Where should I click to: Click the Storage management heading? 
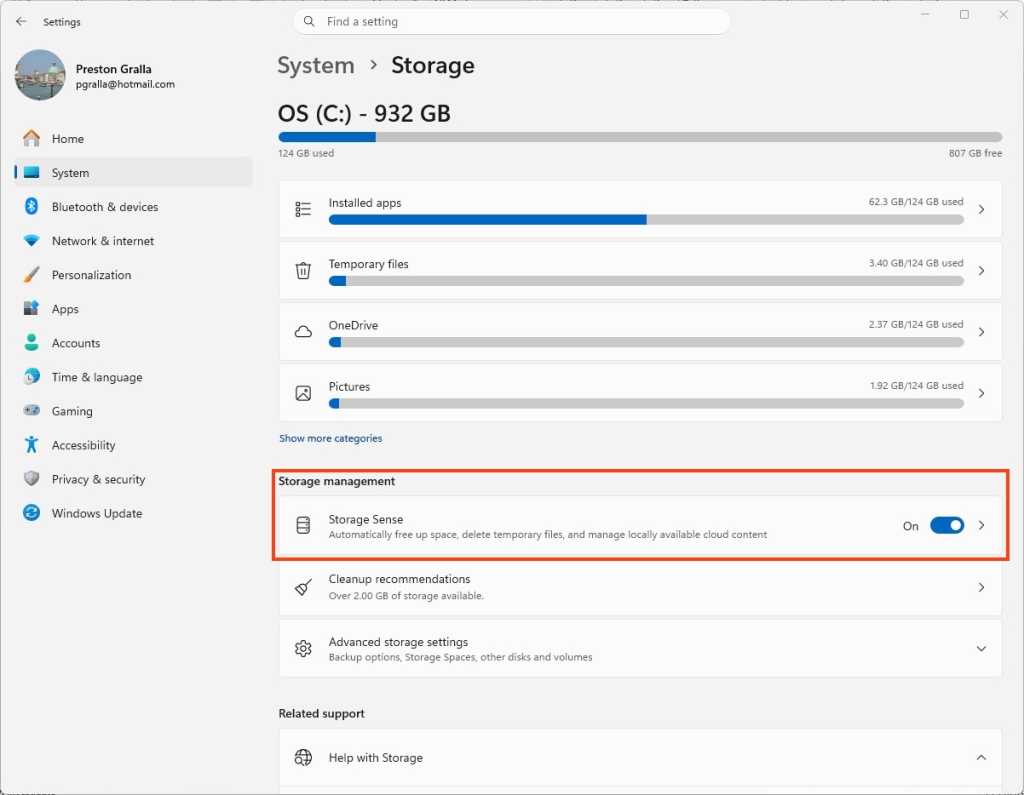336,481
